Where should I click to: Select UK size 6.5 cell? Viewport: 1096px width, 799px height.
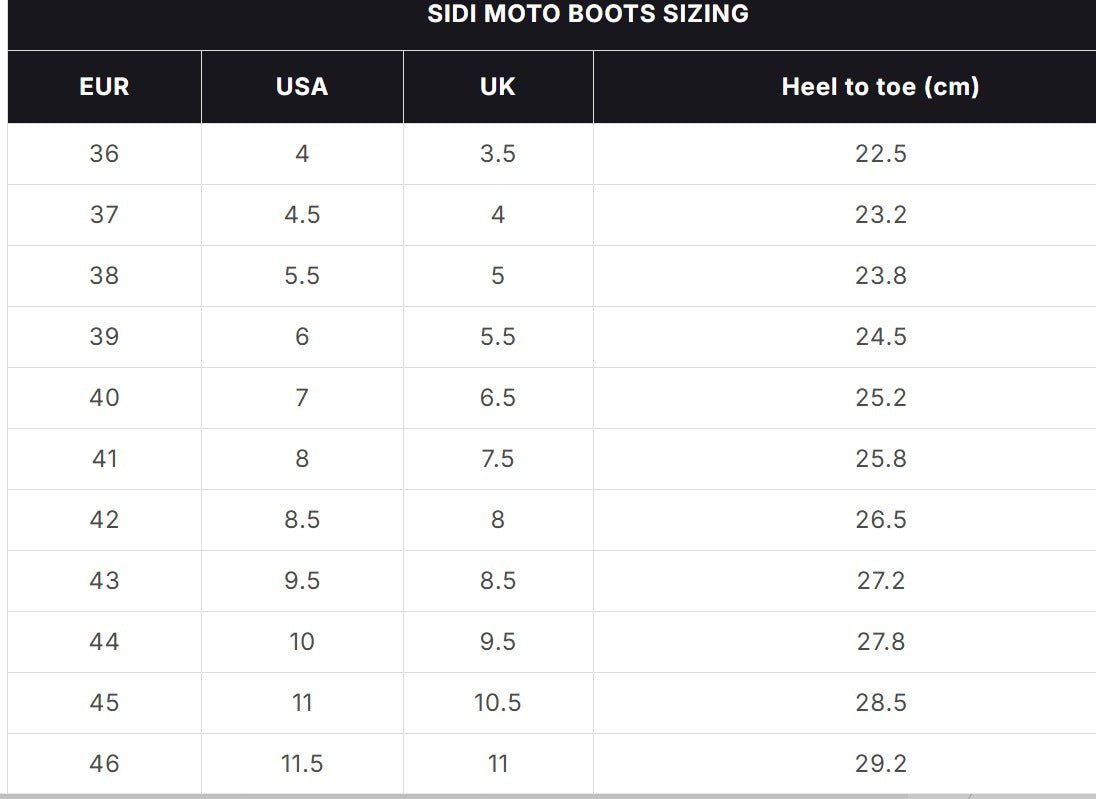(497, 398)
